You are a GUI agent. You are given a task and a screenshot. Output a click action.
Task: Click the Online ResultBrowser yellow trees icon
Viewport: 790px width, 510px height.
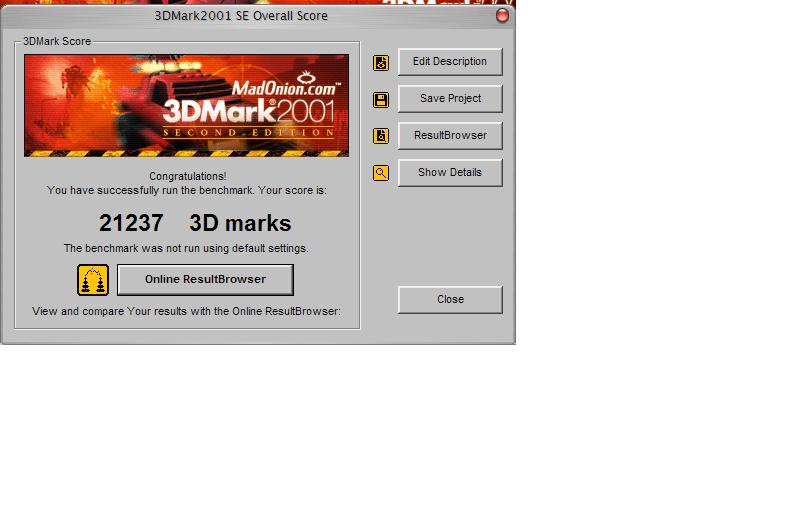(93, 280)
